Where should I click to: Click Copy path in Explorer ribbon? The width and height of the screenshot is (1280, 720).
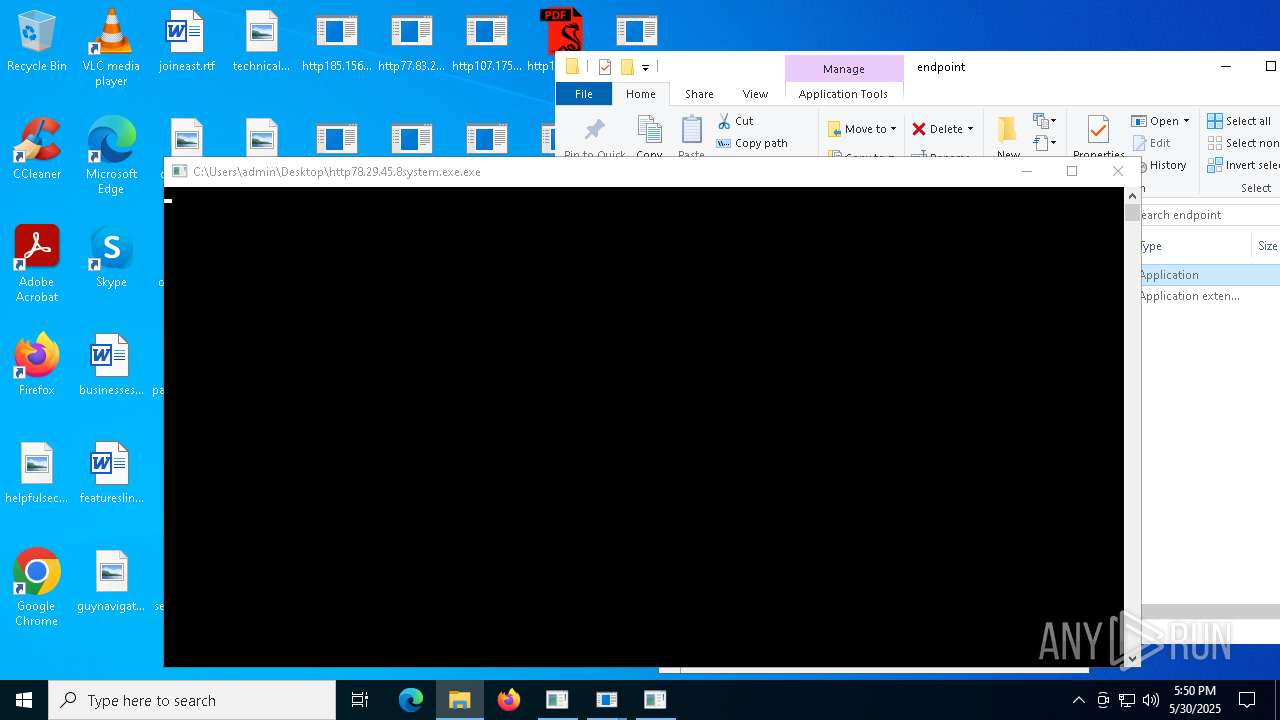(752, 143)
